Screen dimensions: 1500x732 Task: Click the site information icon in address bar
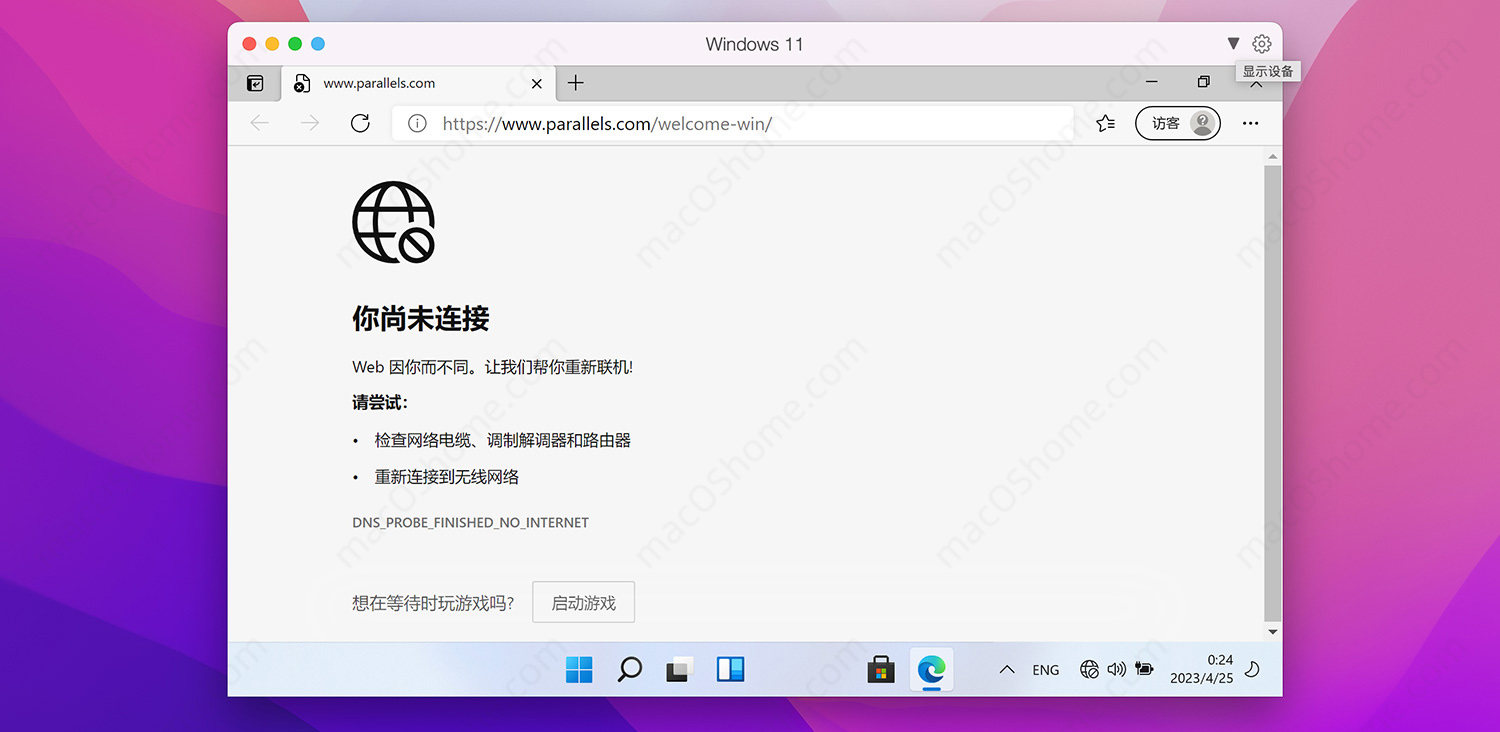(x=416, y=123)
